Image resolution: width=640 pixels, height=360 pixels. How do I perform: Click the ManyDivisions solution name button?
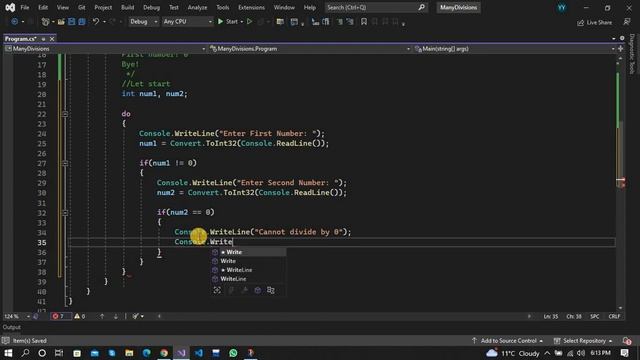[x=458, y=7]
